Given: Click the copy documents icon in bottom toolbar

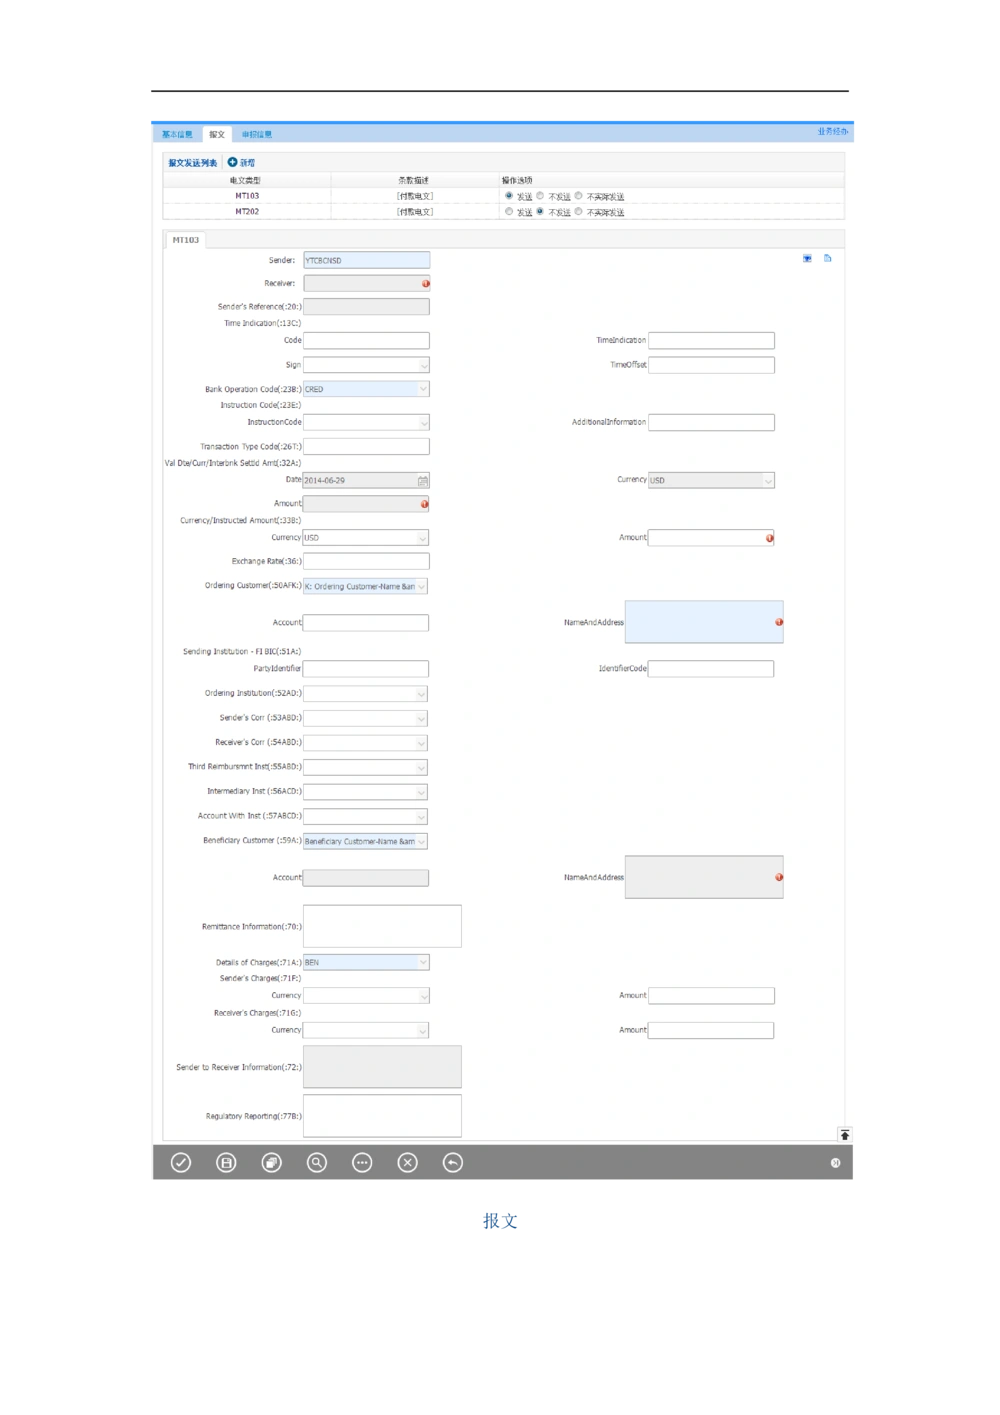Looking at the screenshot, I should (x=272, y=1162).
